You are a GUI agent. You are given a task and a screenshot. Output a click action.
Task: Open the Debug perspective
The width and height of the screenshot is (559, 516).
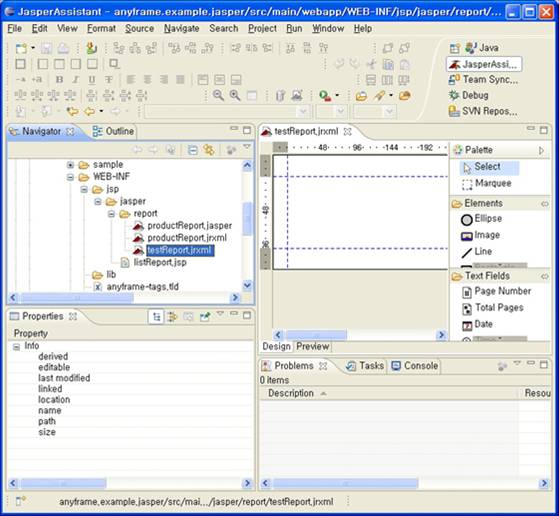(x=469, y=96)
